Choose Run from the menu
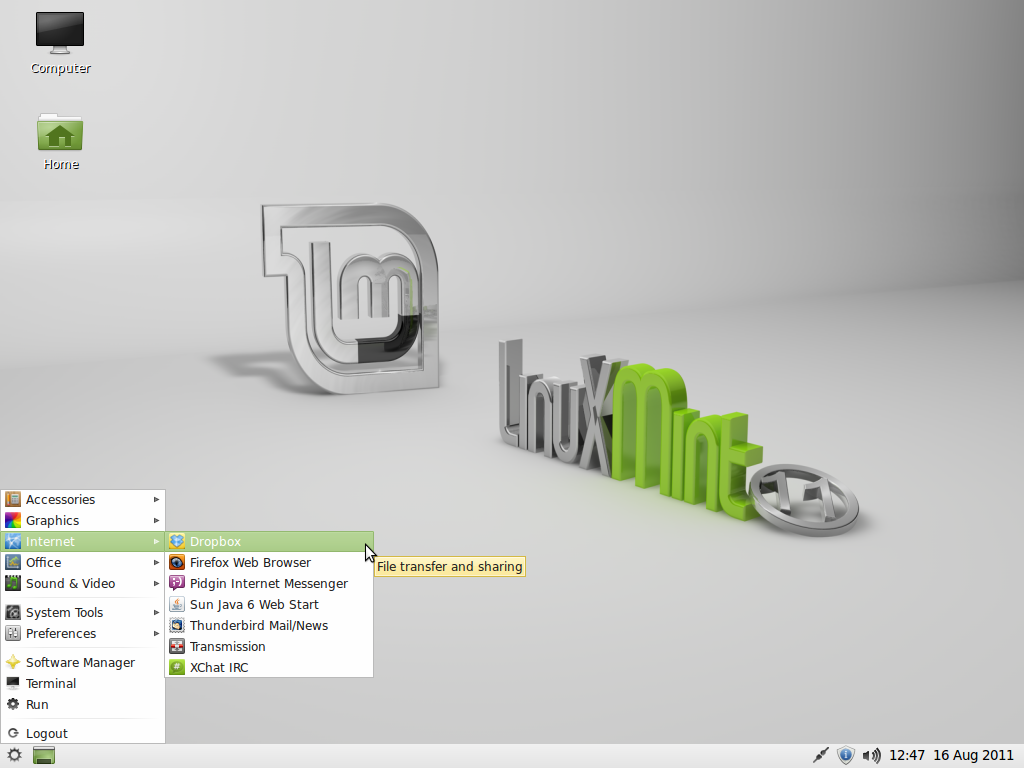Image resolution: width=1024 pixels, height=768 pixels. coord(83,704)
